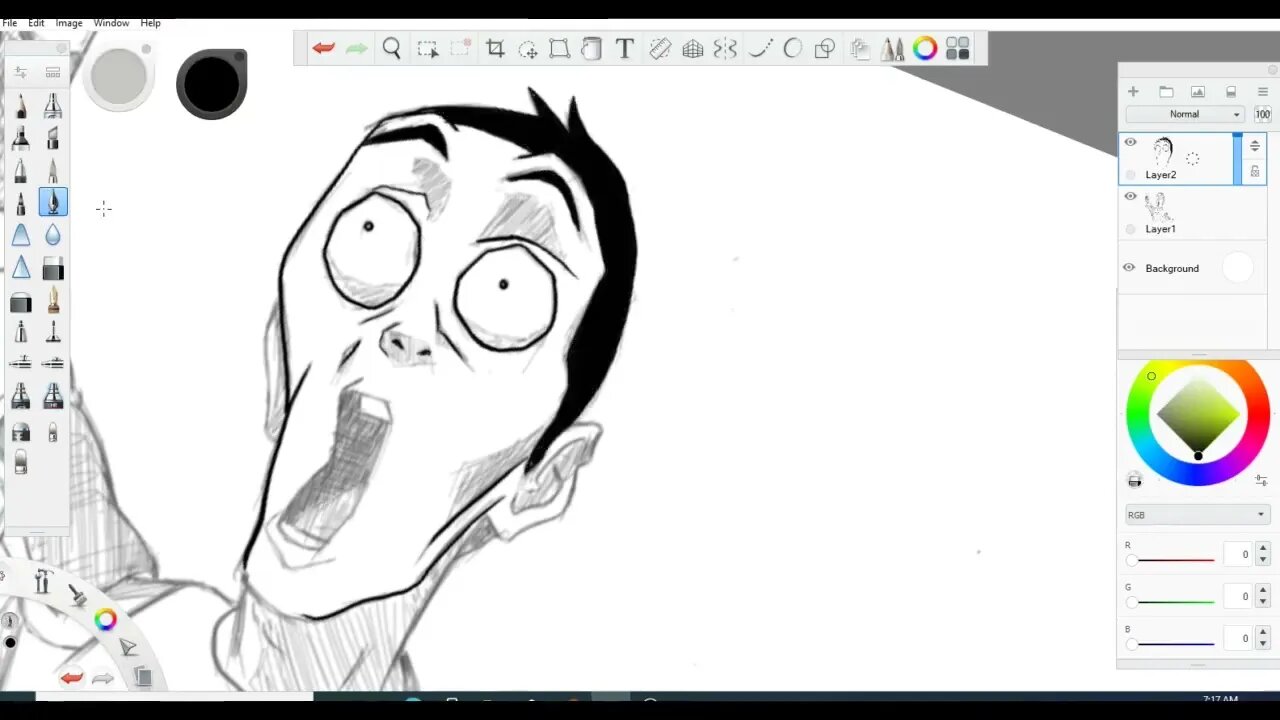1280x720 pixels.
Task: Click inside the color wheel diamond
Action: pos(1198,415)
